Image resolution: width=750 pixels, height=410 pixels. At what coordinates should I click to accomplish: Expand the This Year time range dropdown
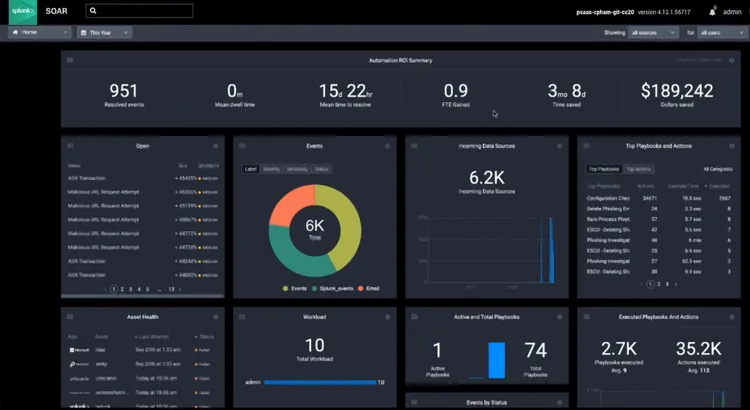click(107, 32)
